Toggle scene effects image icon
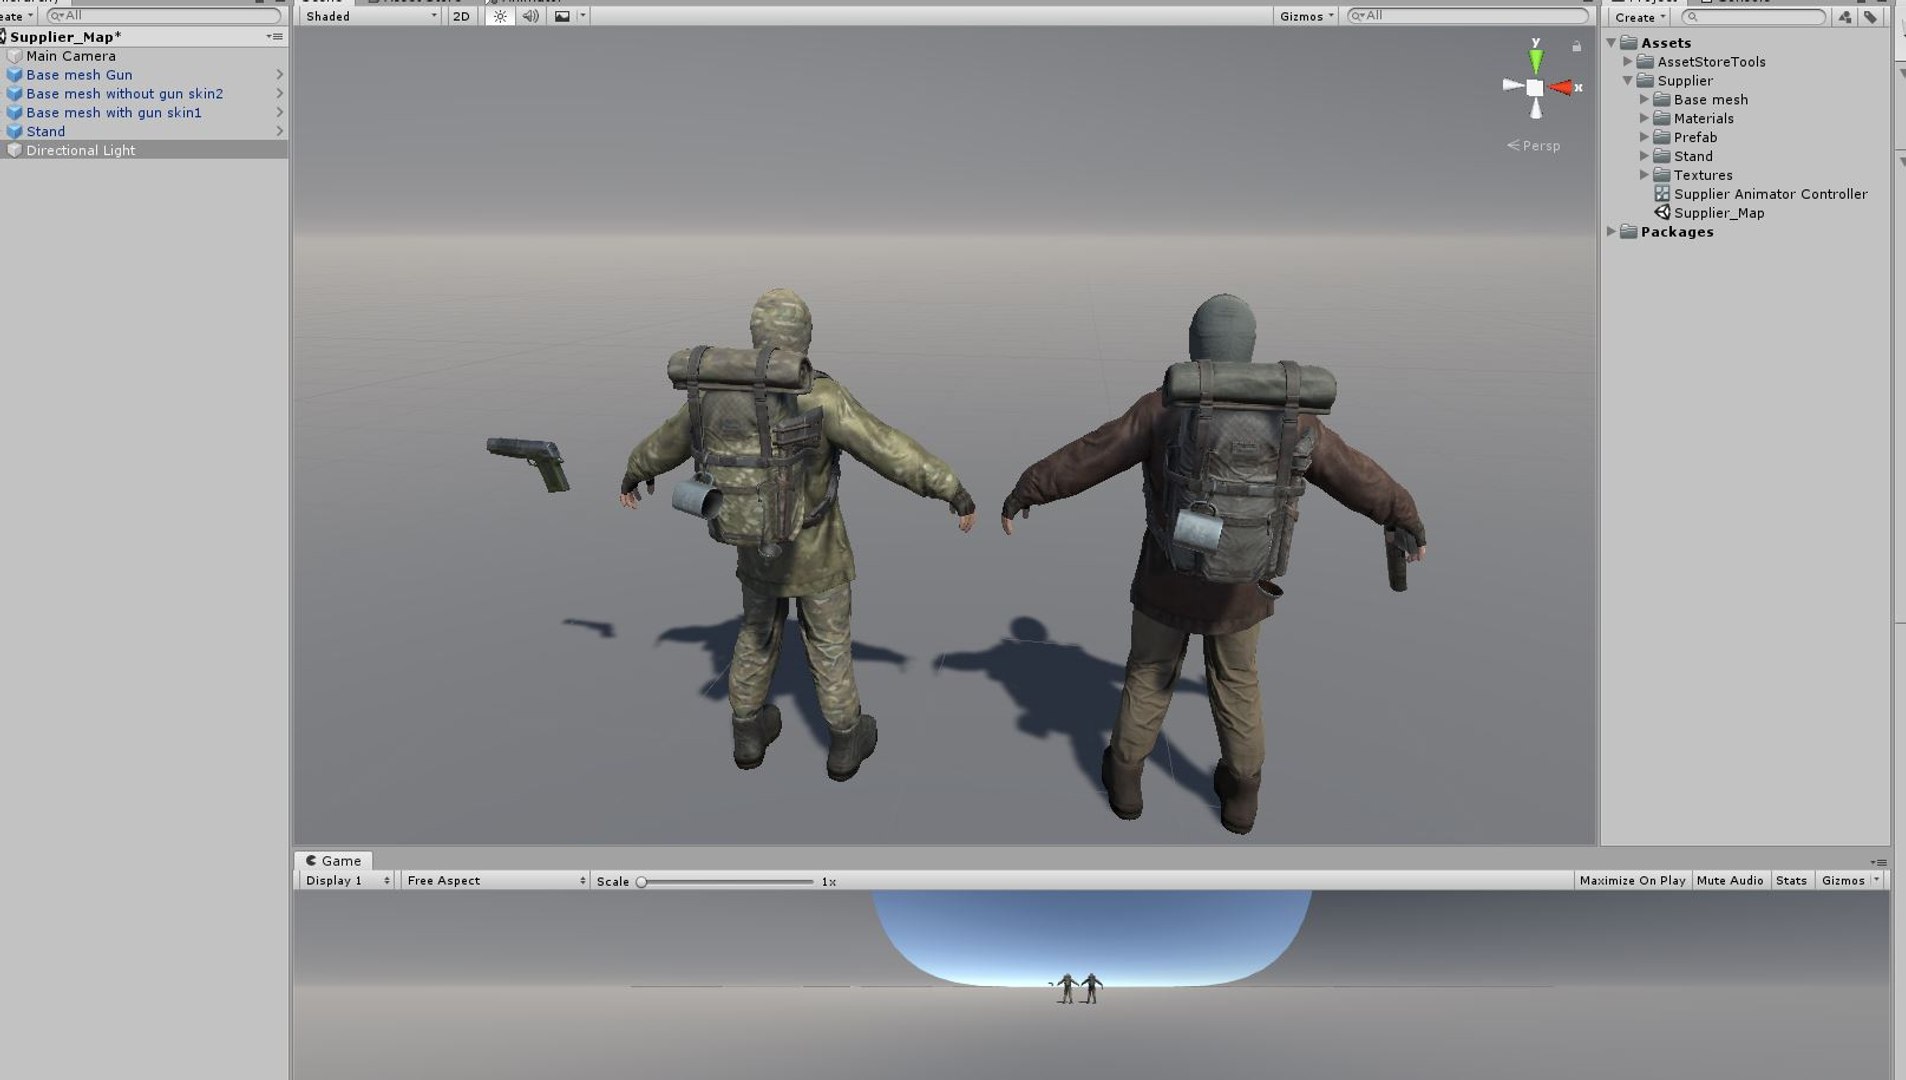The image size is (1906, 1080). point(562,16)
